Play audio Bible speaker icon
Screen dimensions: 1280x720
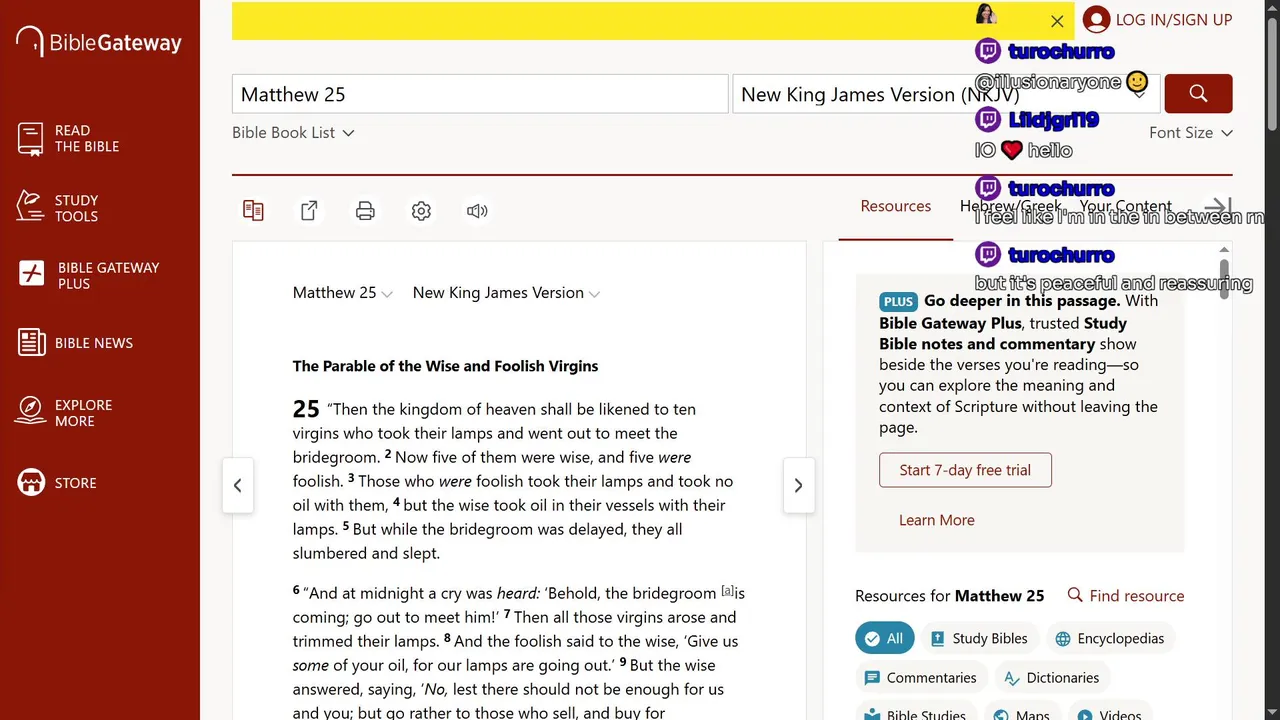click(477, 211)
